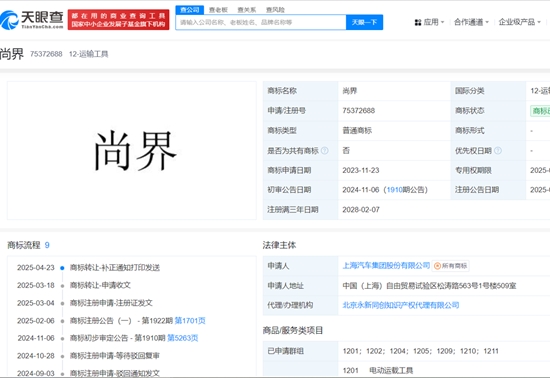
Task: Select the 查关系 search tab
Action: coord(247,10)
